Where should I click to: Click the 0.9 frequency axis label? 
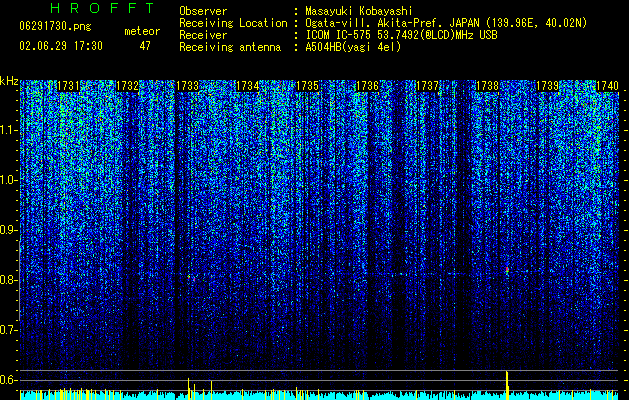point(8,230)
